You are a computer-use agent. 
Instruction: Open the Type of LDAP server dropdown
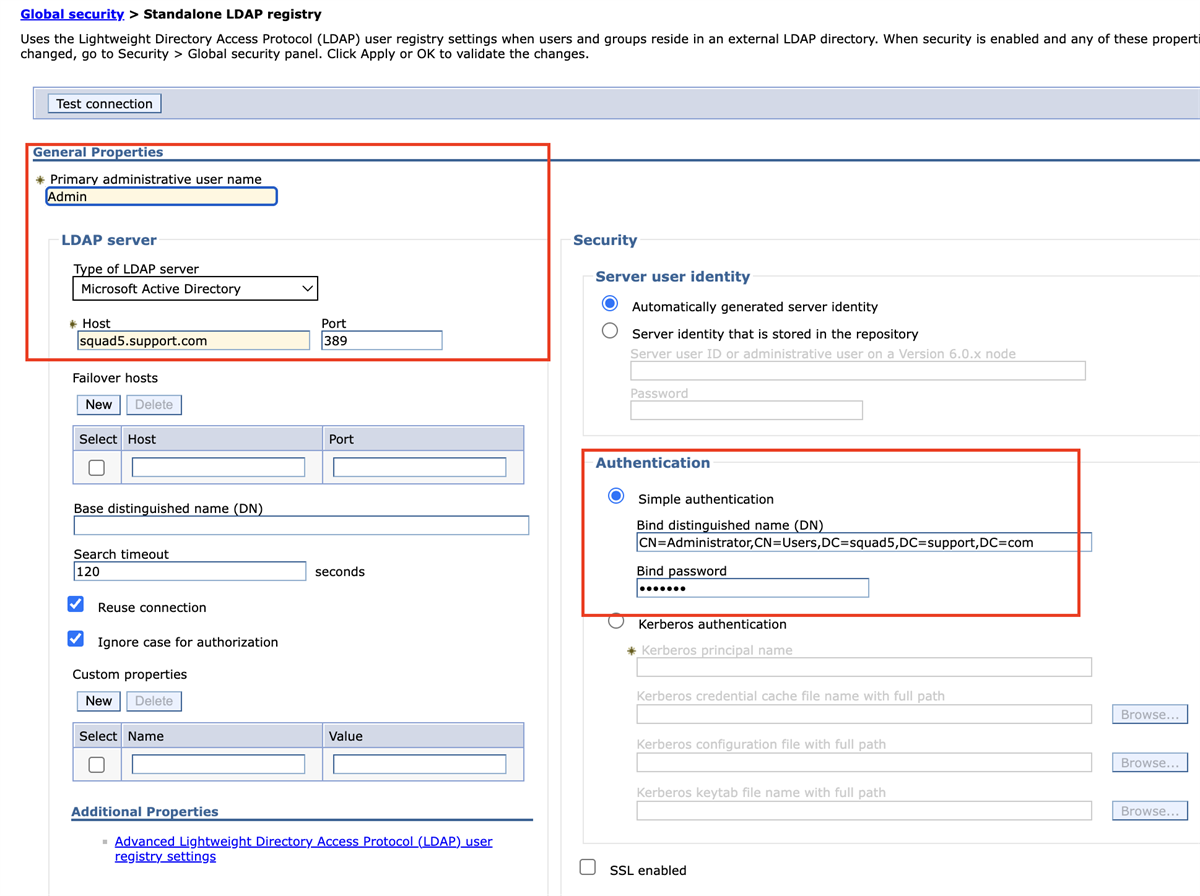[x=194, y=288]
